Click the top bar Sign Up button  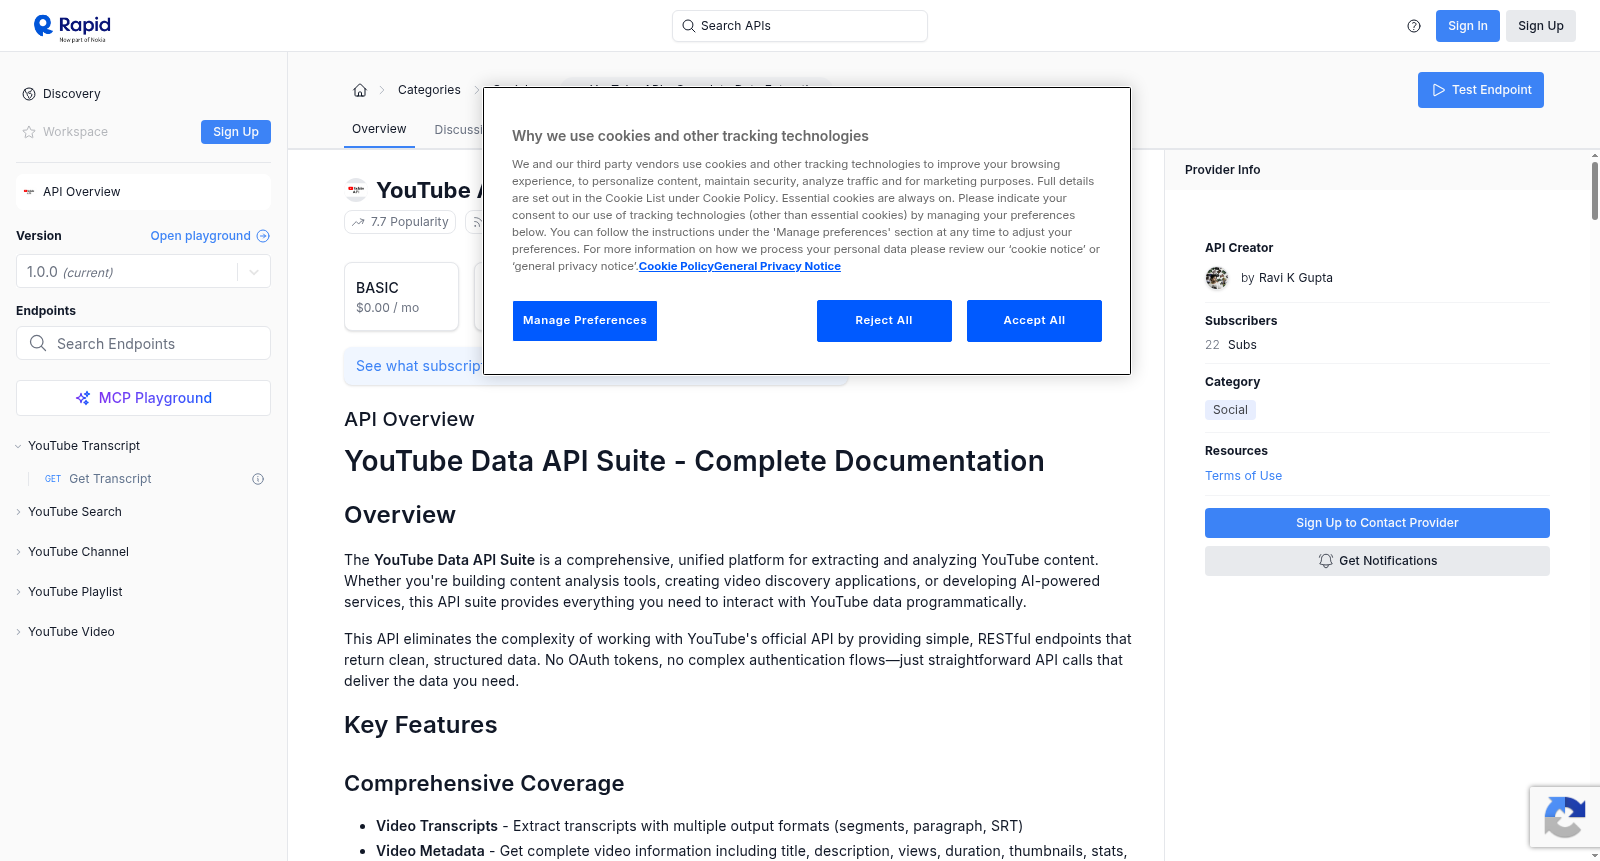[x=1540, y=26]
